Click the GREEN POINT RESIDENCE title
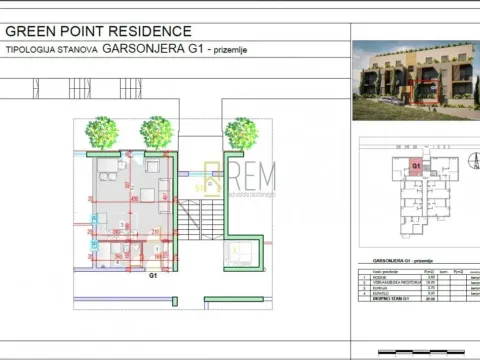480x360 pixels. [99, 31]
